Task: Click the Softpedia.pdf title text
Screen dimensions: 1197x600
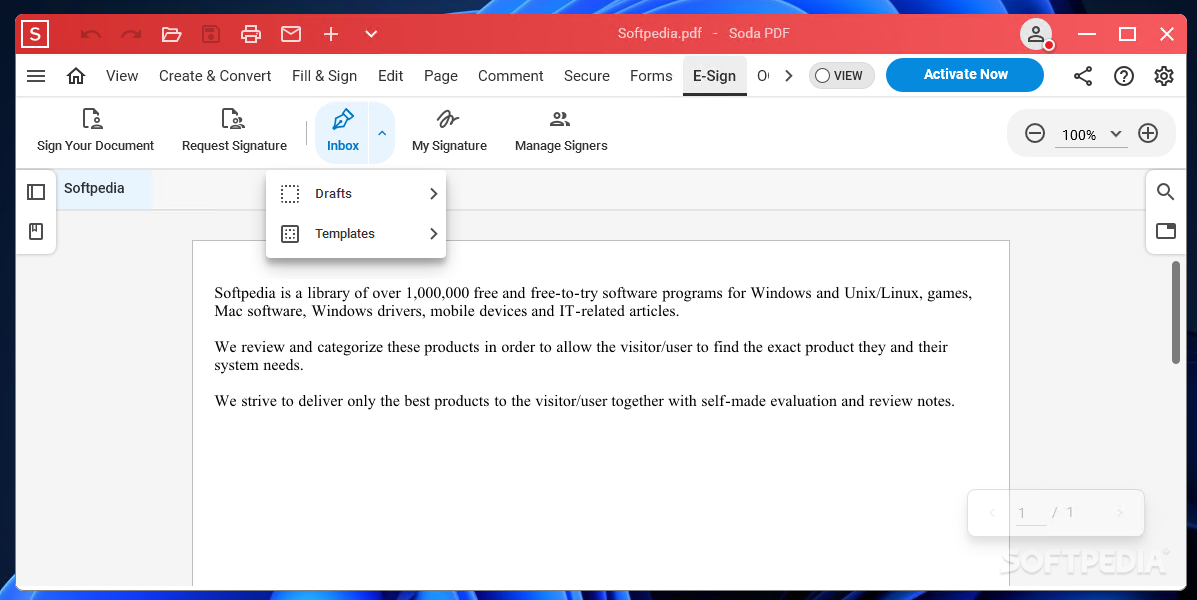Action: (x=660, y=34)
